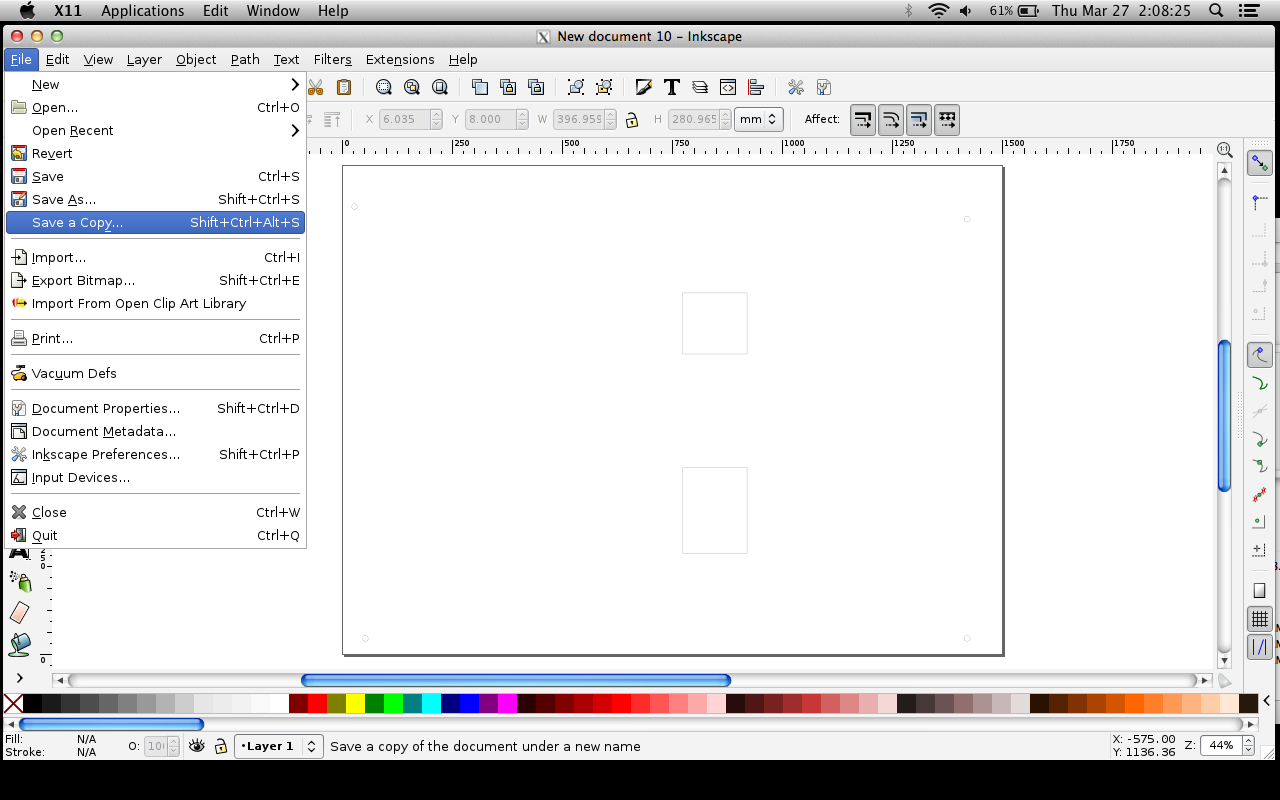
Task: Click Zoom to fit page icon
Action: [438, 87]
